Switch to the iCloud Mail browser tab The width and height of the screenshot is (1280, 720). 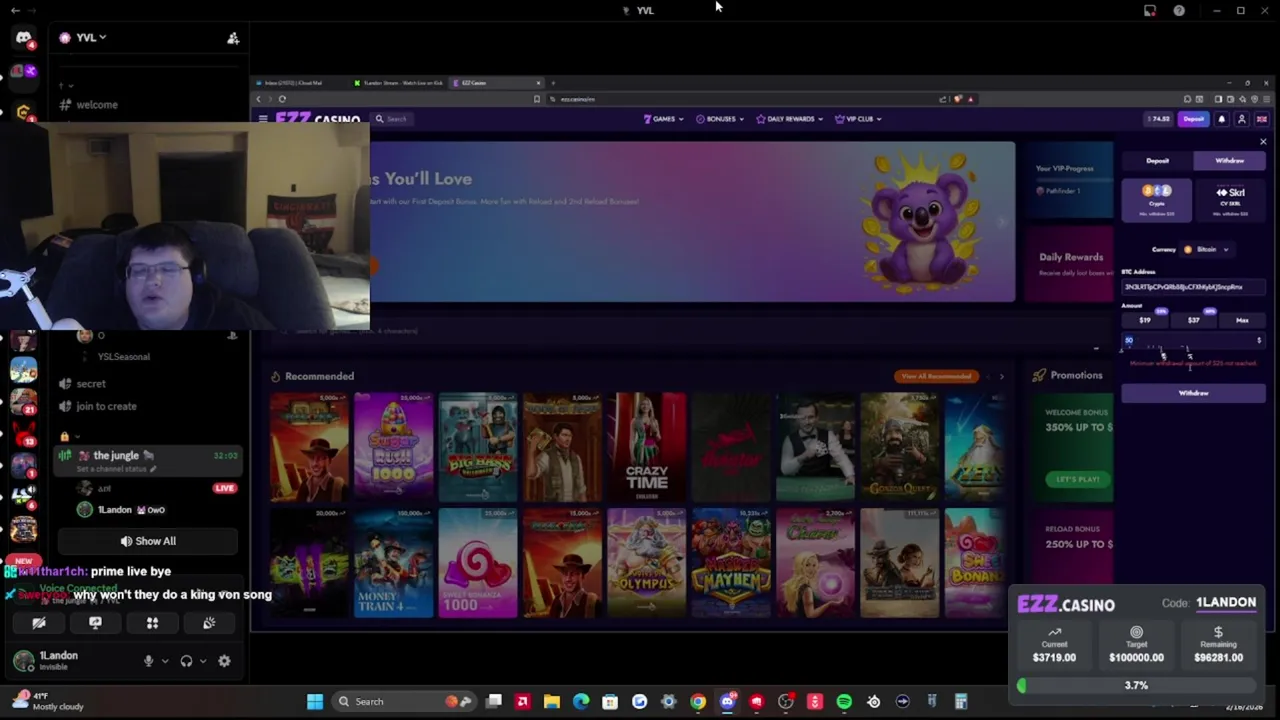point(299,83)
